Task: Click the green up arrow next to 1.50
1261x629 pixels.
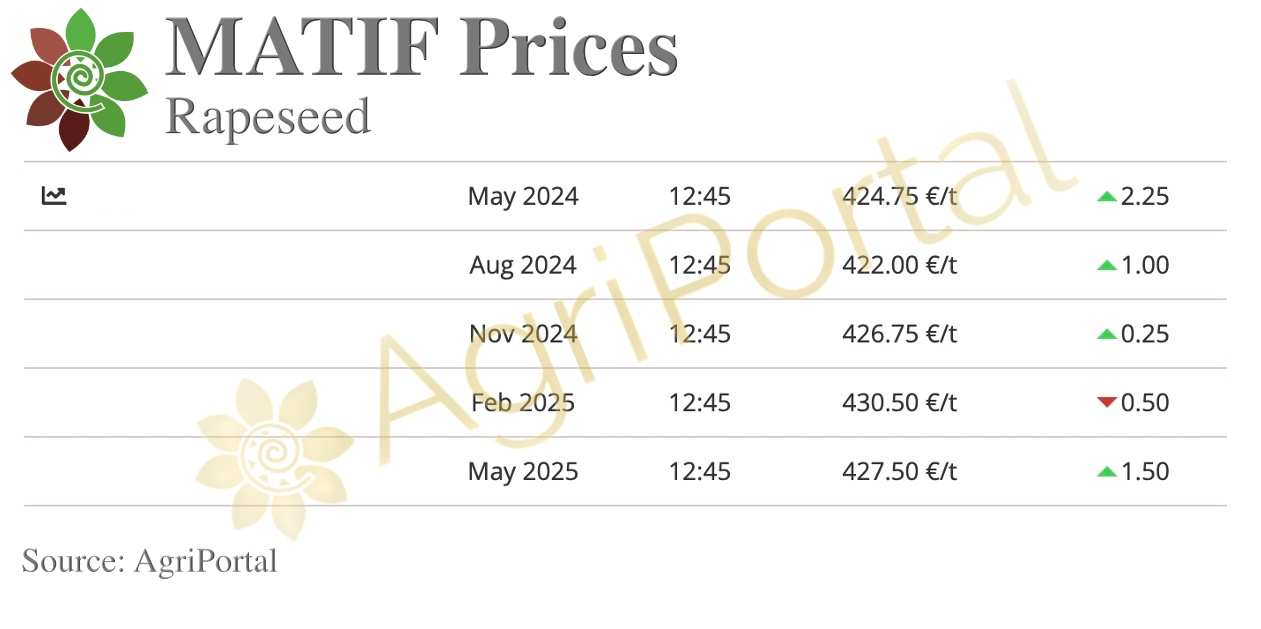Action: tap(1106, 472)
